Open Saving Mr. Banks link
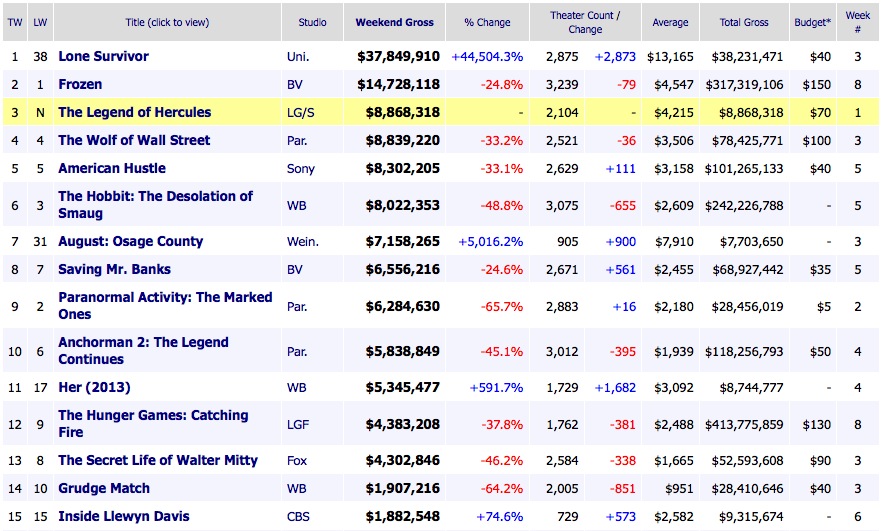Screen dimensions: 882x531 (114, 269)
